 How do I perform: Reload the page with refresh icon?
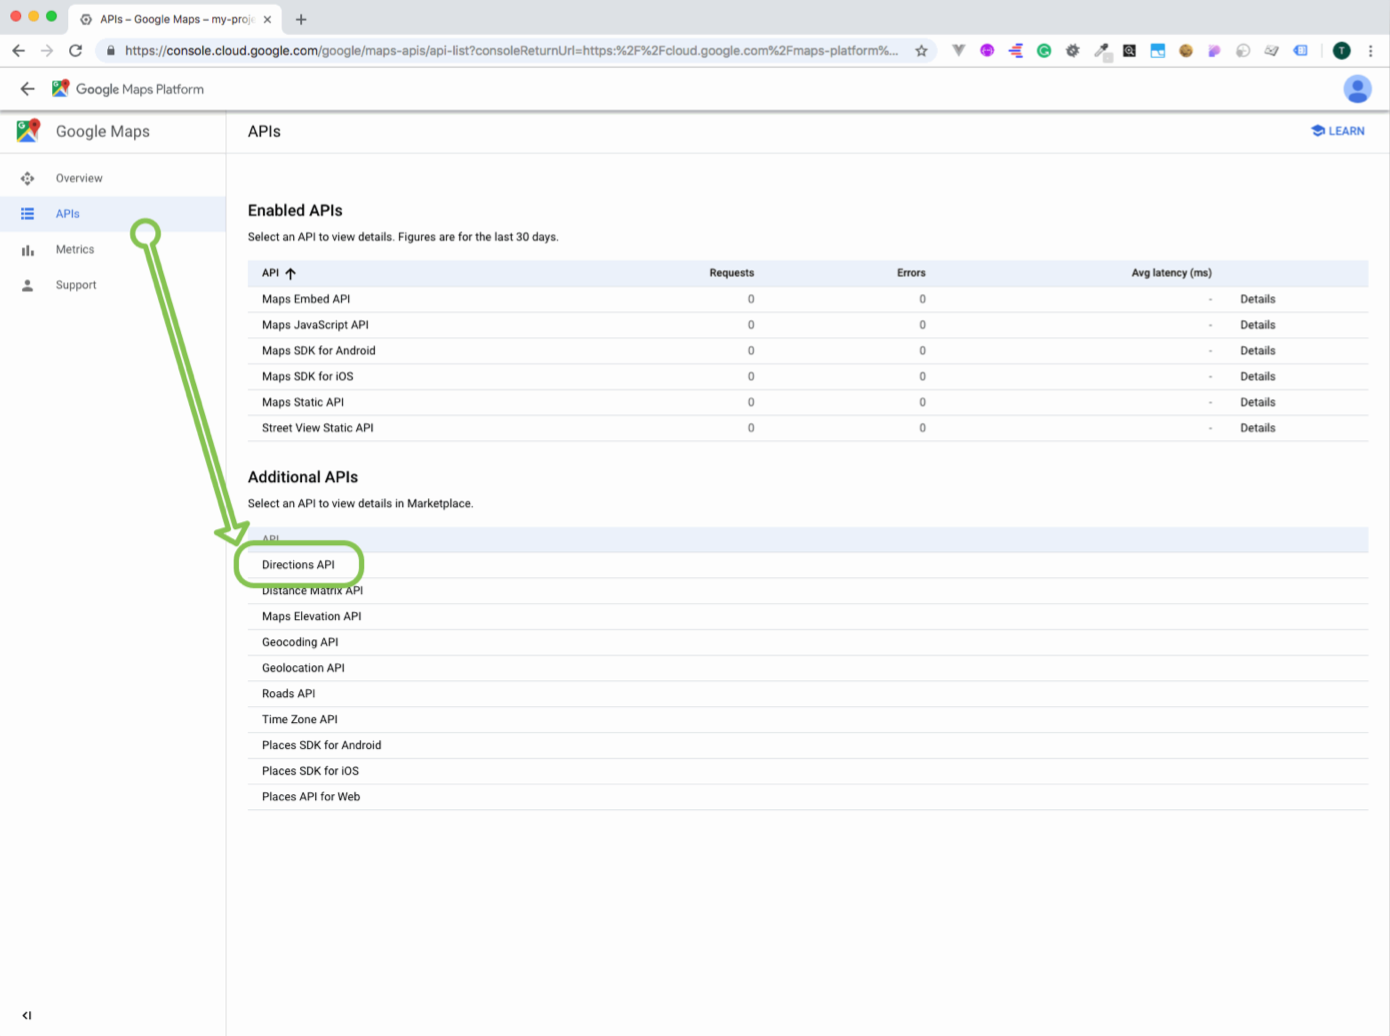[x=75, y=50]
